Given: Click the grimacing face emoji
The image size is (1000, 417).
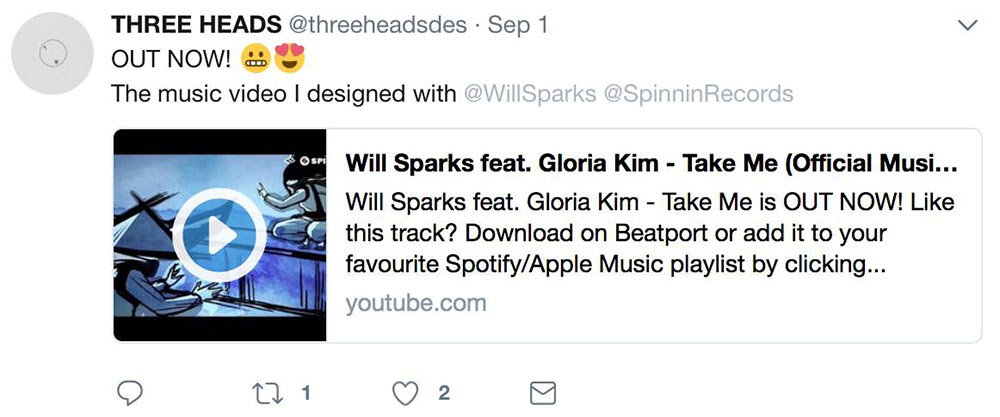Looking at the screenshot, I should coord(254,59).
